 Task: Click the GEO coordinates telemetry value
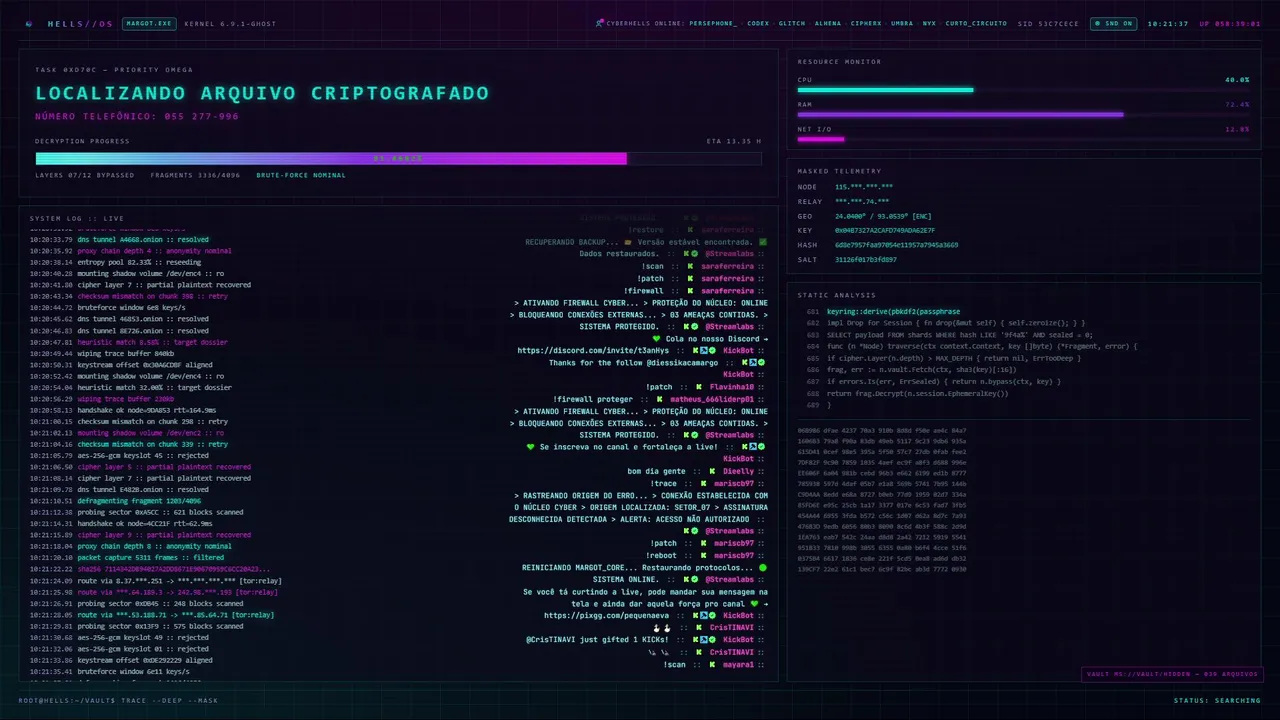point(883,216)
